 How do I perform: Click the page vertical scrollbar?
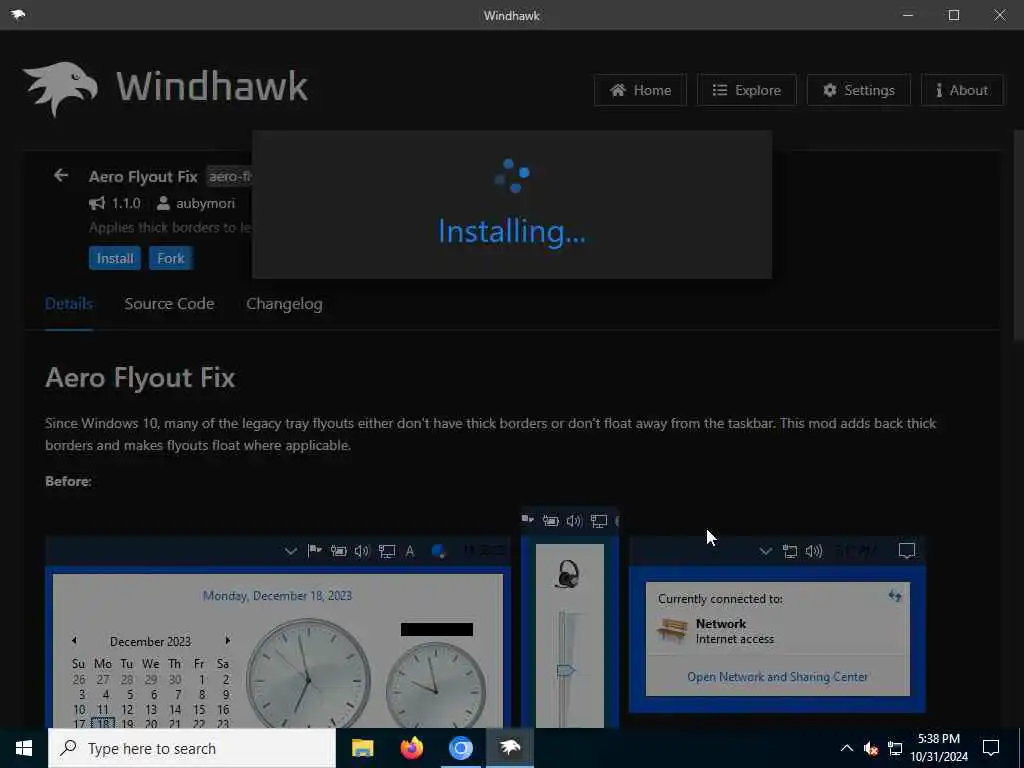point(1018,235)
